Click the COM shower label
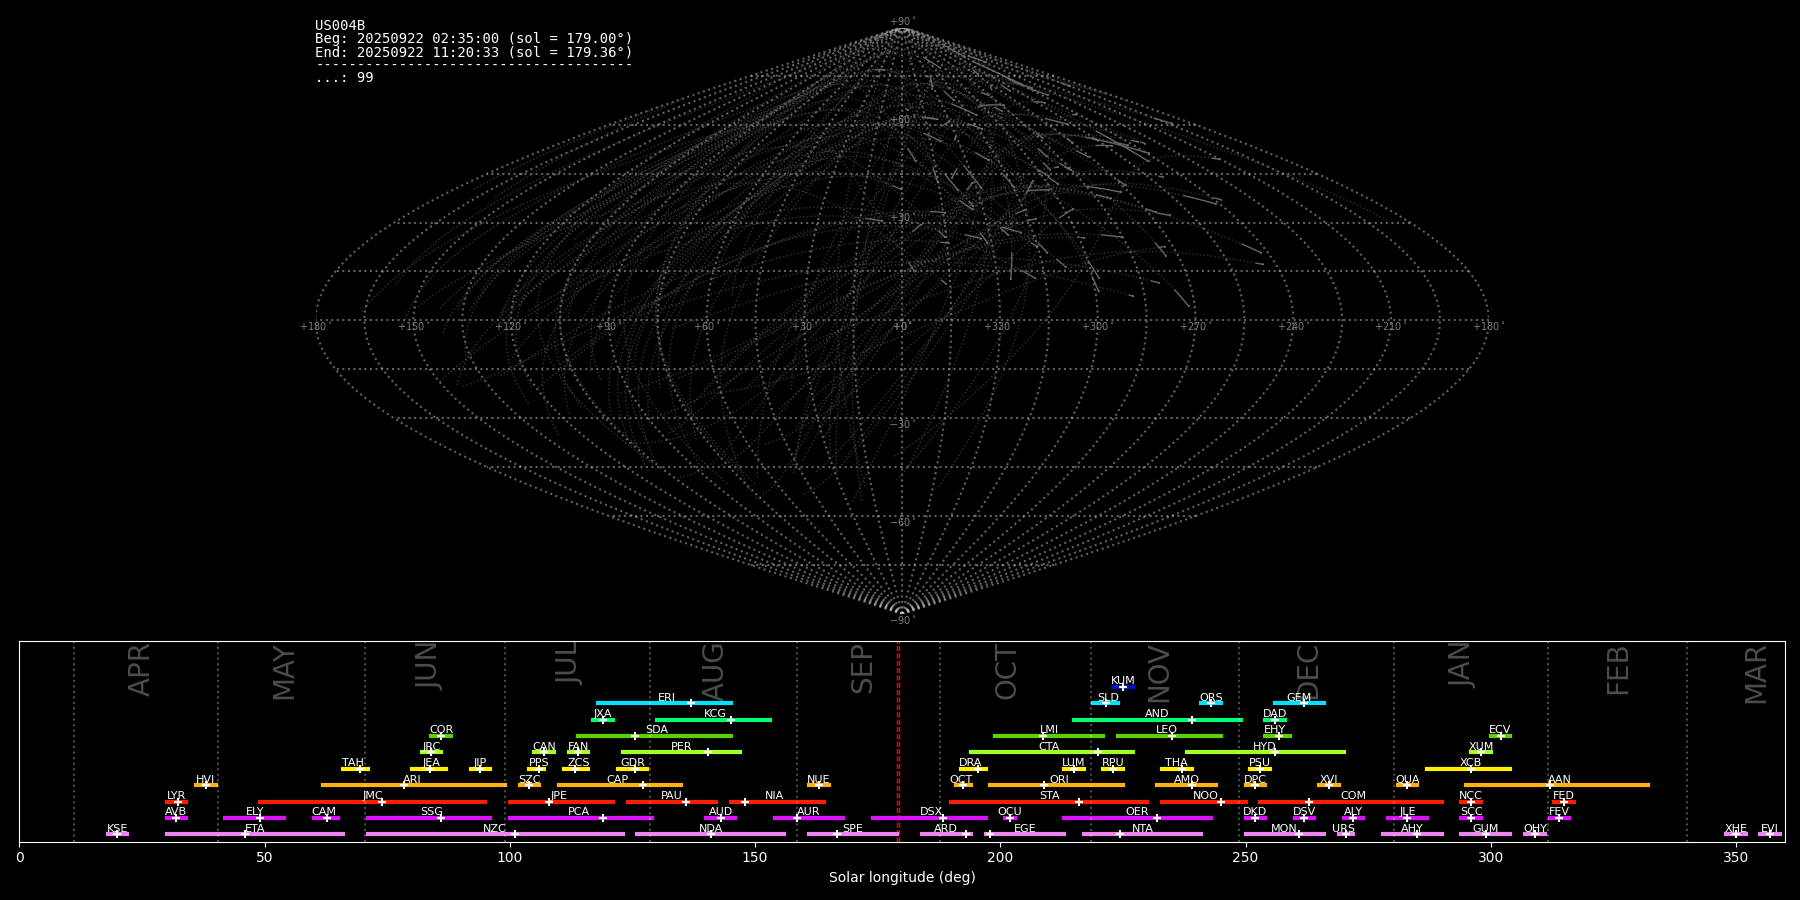 [1353, 796]
